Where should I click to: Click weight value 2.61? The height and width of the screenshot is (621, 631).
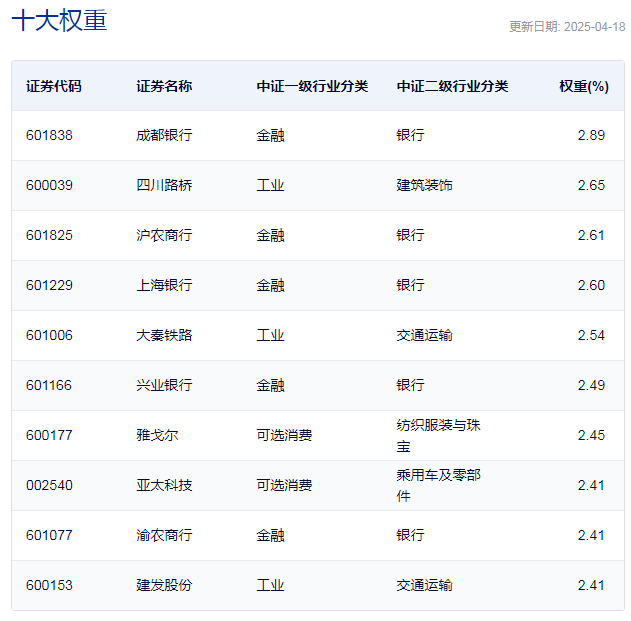591,235
